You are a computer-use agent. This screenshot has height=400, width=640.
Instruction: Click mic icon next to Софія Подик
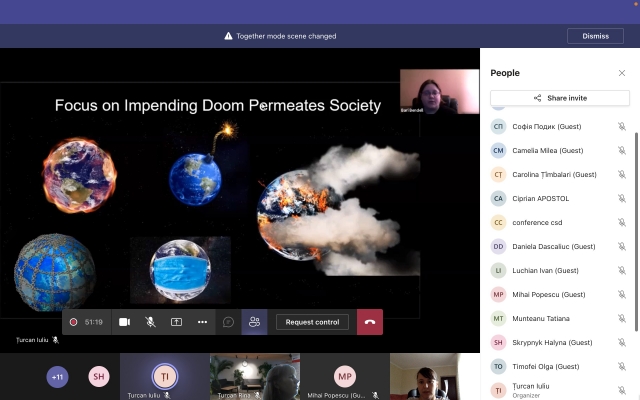(x=622, y=127)
